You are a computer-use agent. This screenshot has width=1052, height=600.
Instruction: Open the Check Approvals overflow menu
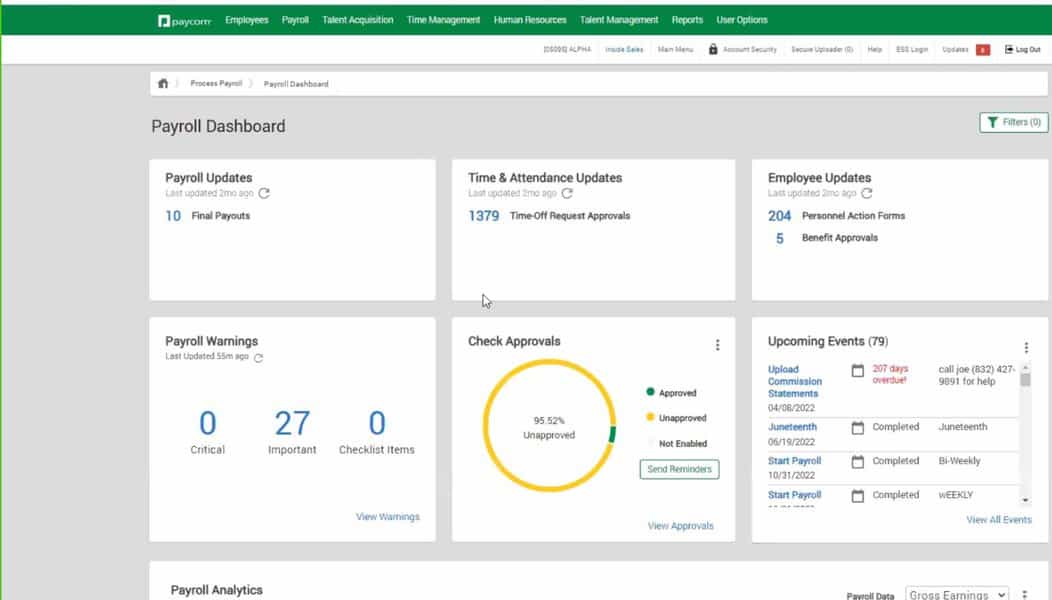(x=718, y=344)
